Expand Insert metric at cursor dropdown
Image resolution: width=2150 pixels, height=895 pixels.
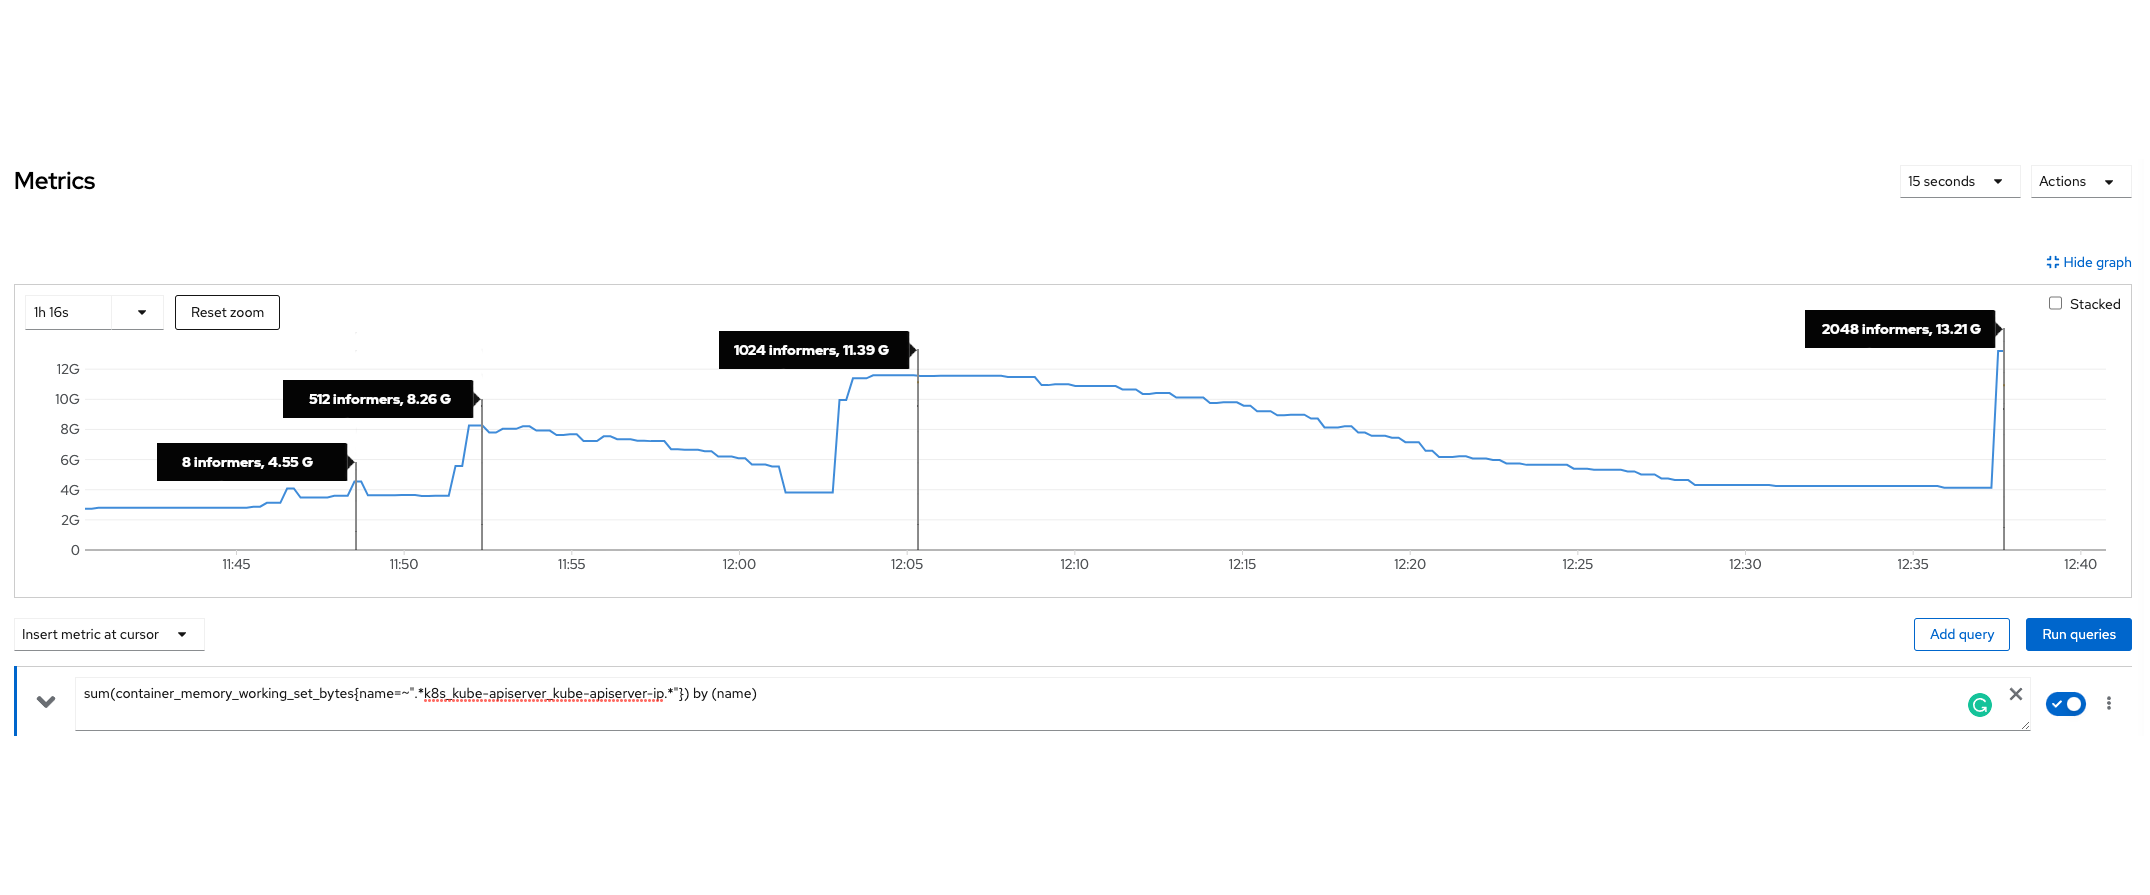(x=108, y=634)
